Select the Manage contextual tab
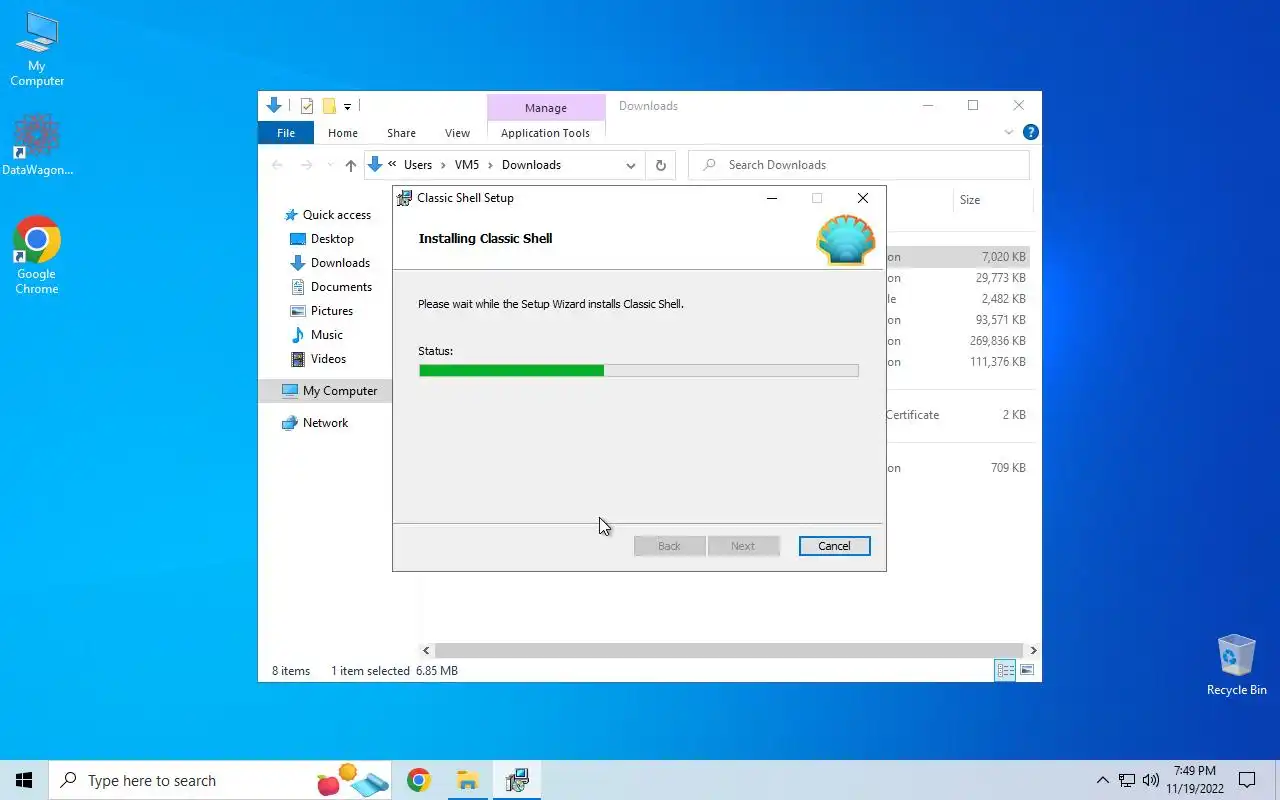 [x=546, y=108]
